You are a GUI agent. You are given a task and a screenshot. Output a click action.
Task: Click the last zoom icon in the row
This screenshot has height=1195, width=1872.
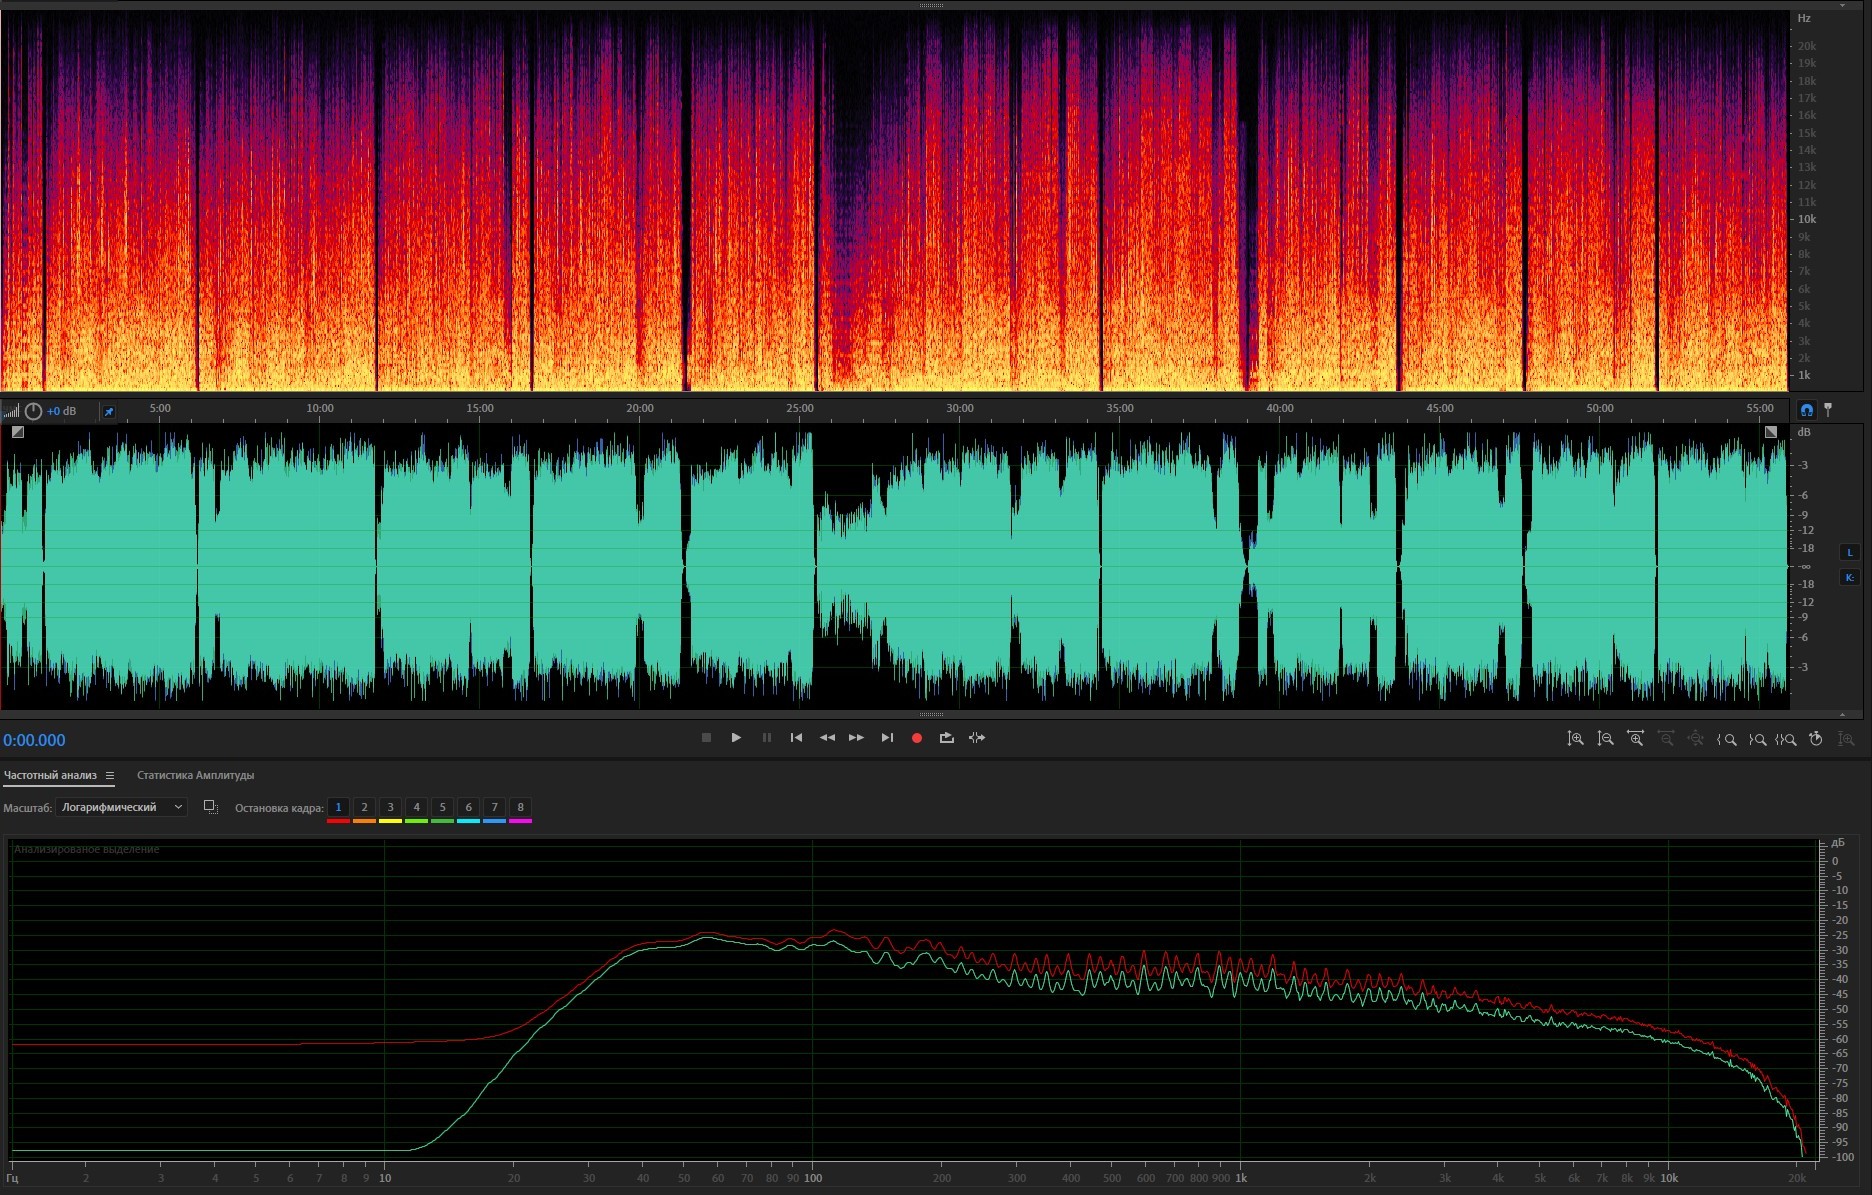pos(1846,739)
